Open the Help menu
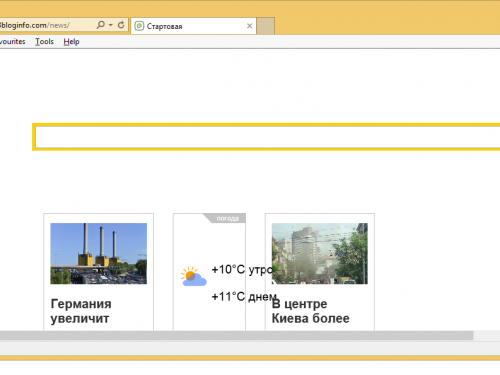 pos(71,42)
